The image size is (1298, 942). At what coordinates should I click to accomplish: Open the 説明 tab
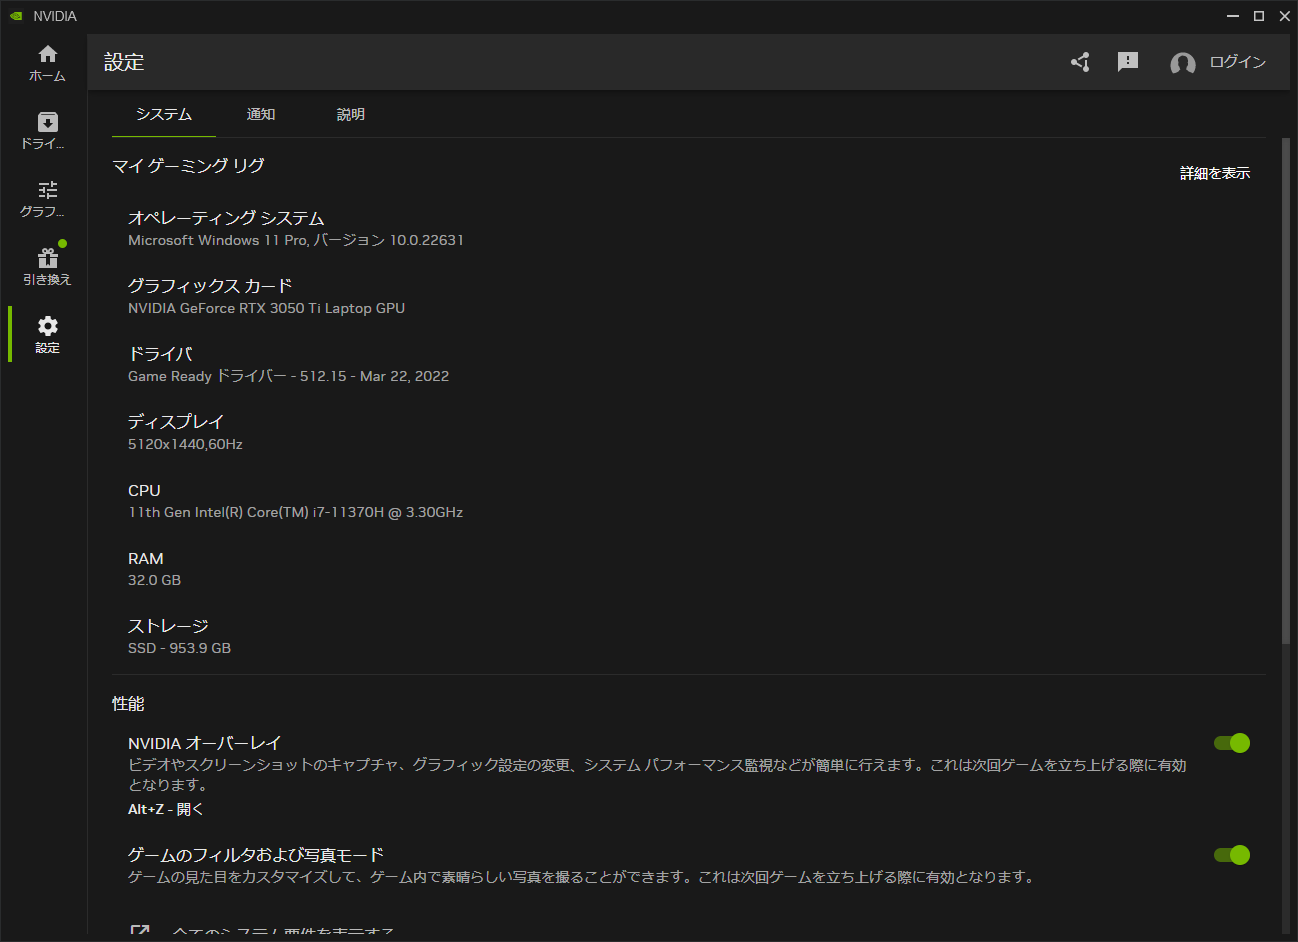[x=350, y=114]
